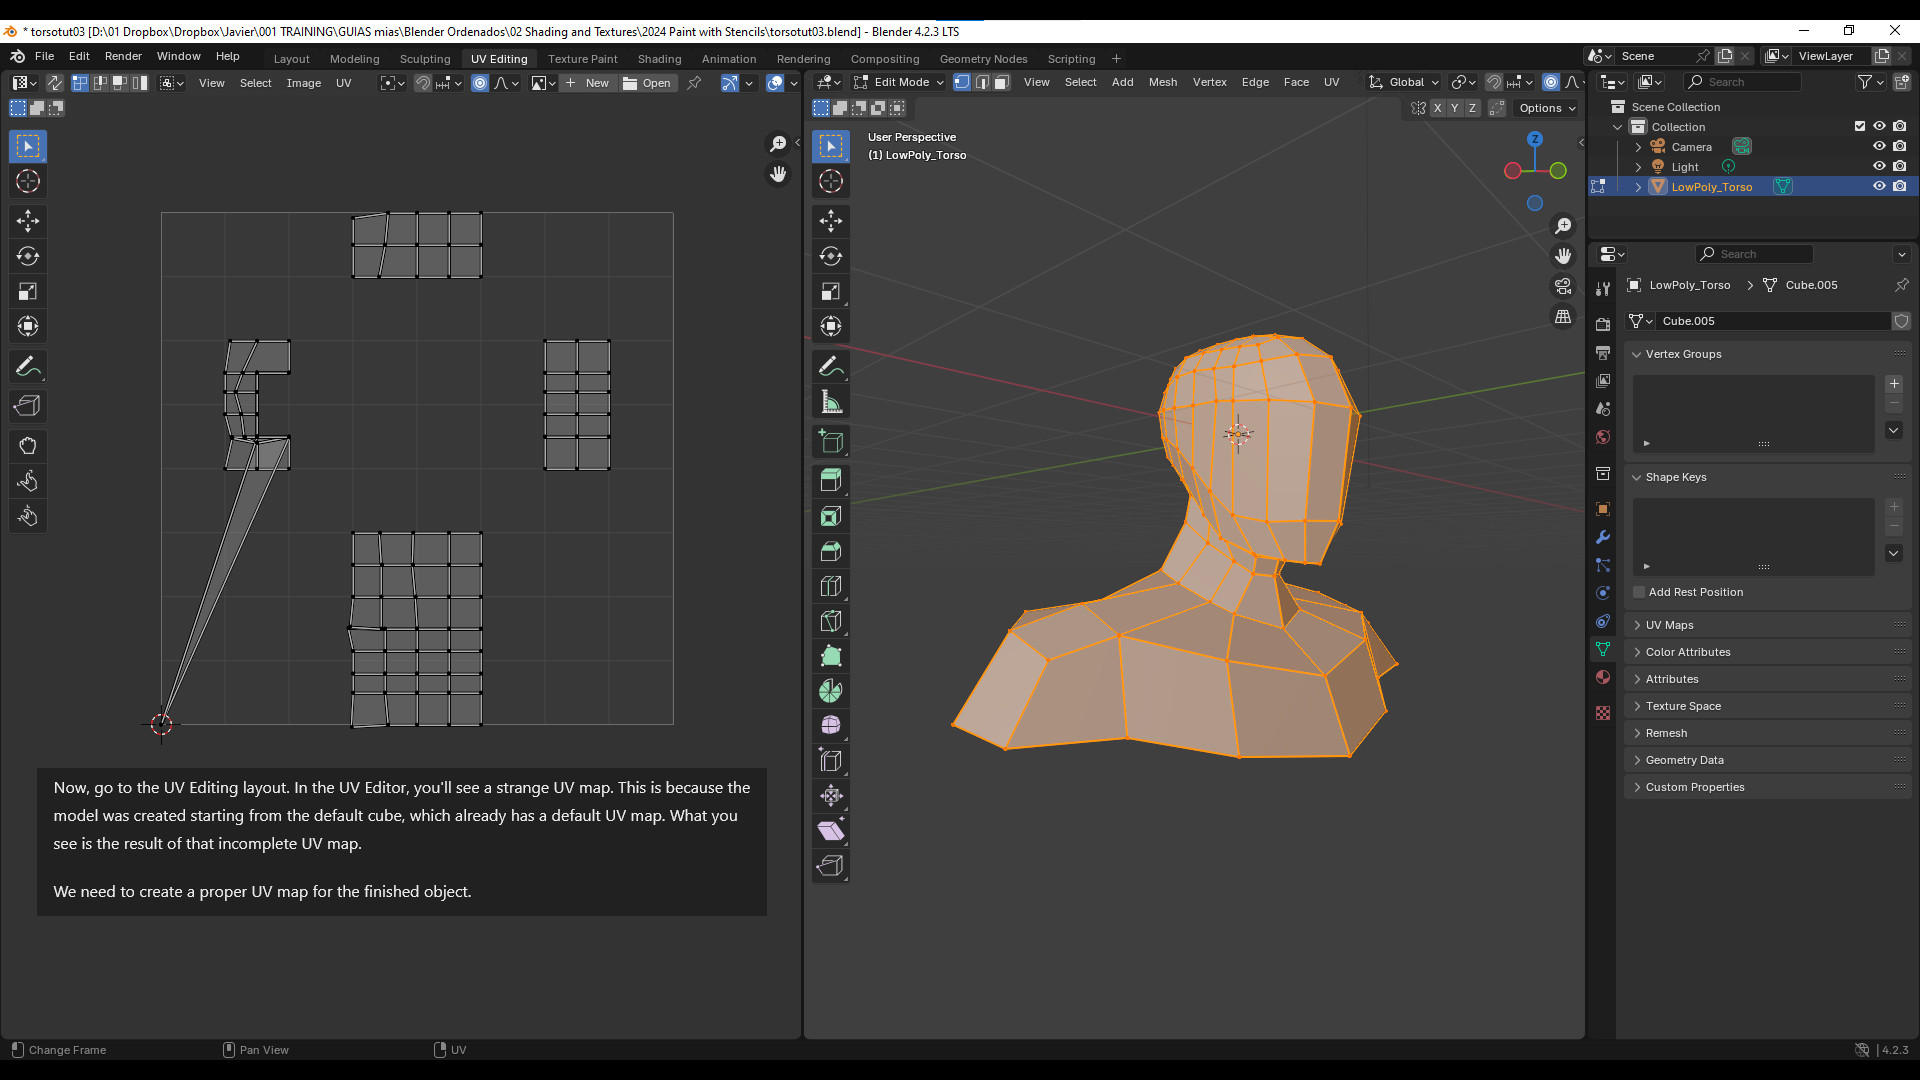This screenshot has height=1080, width=1920.
Task: Select the Measure tool in 3D viewport
Action: (x=831, y=402)
